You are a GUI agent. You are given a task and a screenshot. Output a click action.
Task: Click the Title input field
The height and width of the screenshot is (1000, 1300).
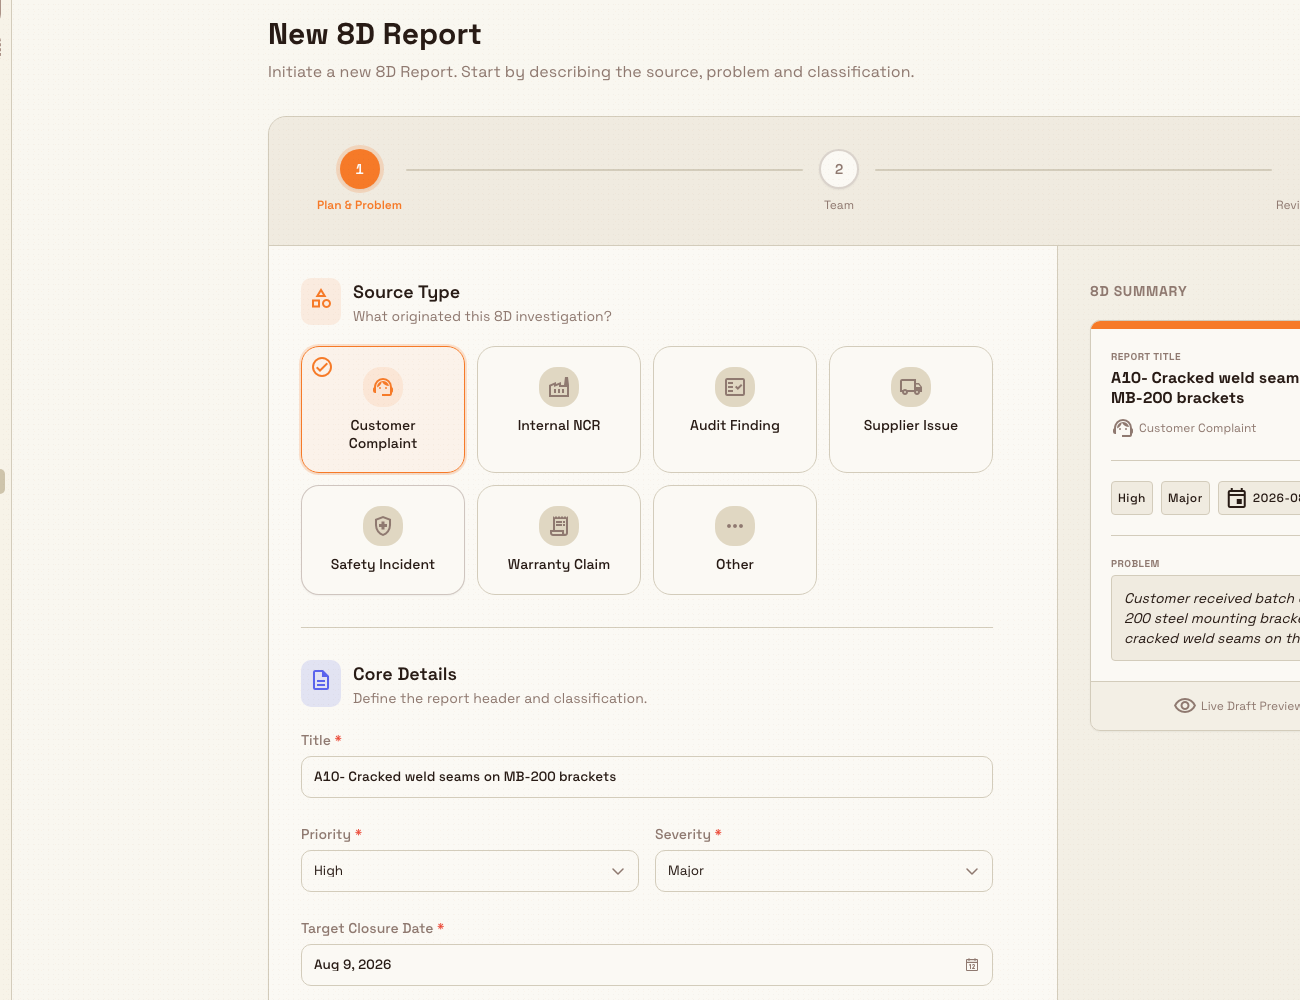point(647,777)
